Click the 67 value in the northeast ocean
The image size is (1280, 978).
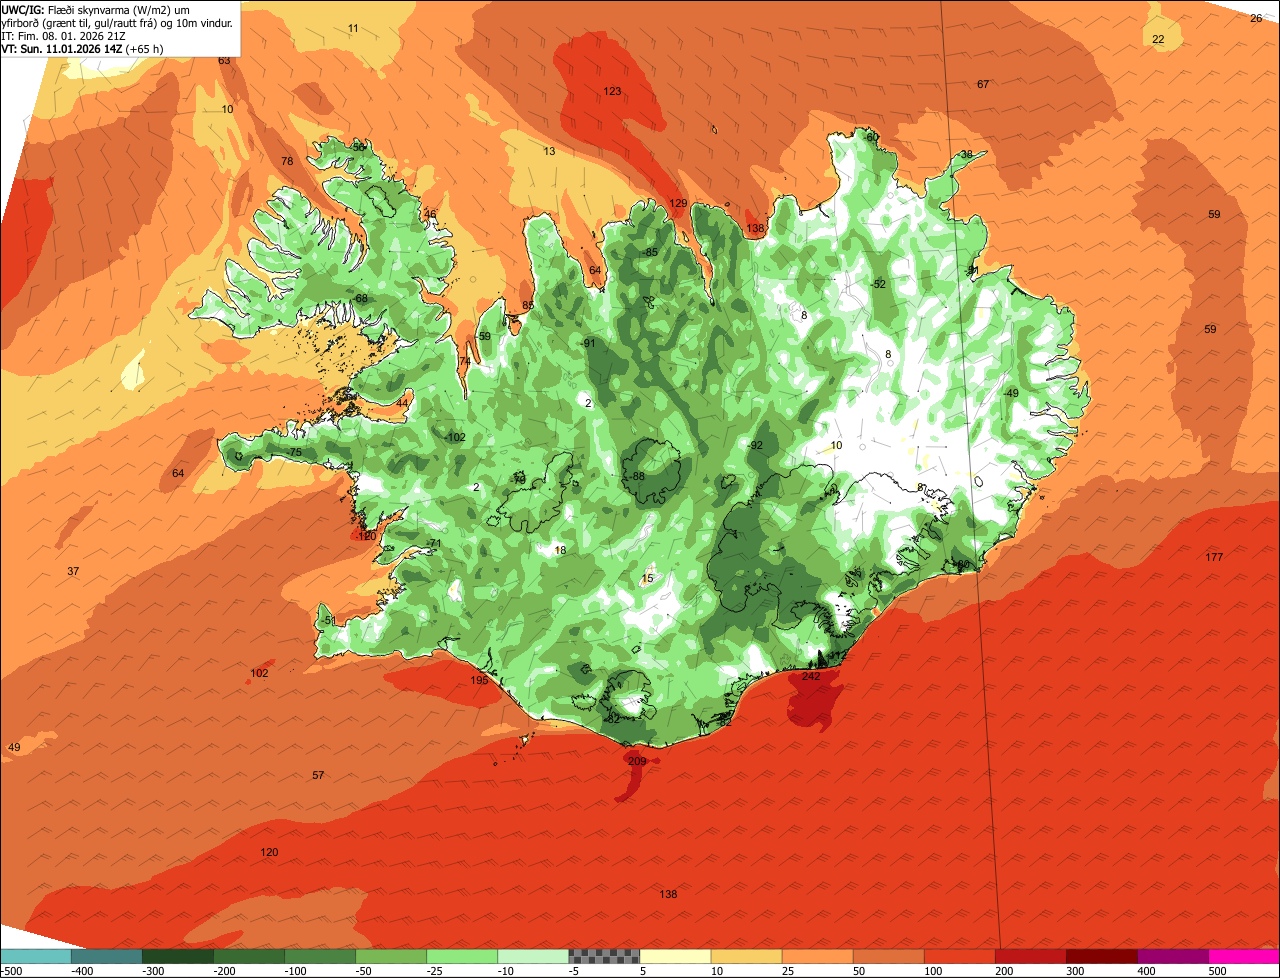click(x=983, y=84)
